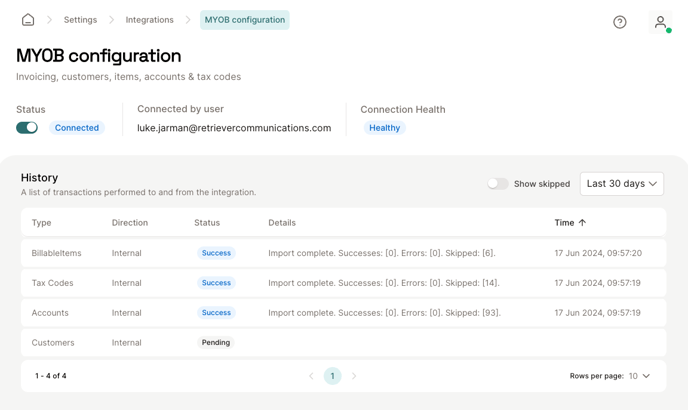Screen dimensions: 688x410
Task: Click the Healthy connection badge
Action: tap(384, 128)
